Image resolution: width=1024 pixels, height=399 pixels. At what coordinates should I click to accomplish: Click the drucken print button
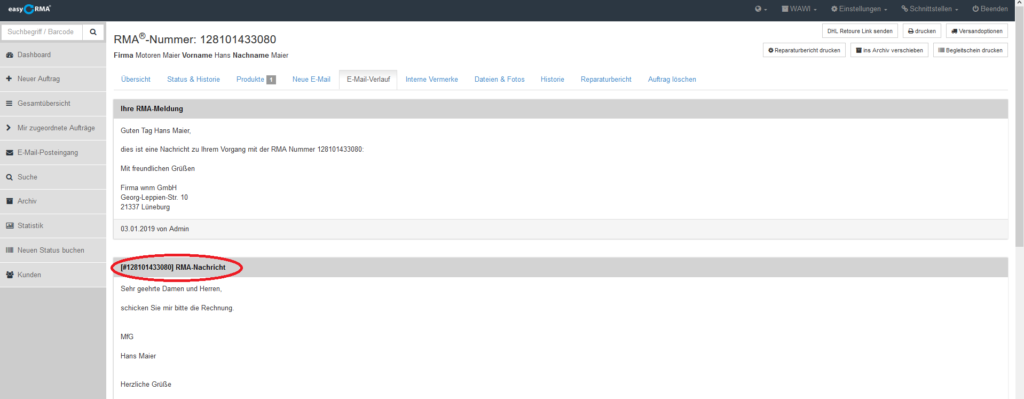click(921, 31)
